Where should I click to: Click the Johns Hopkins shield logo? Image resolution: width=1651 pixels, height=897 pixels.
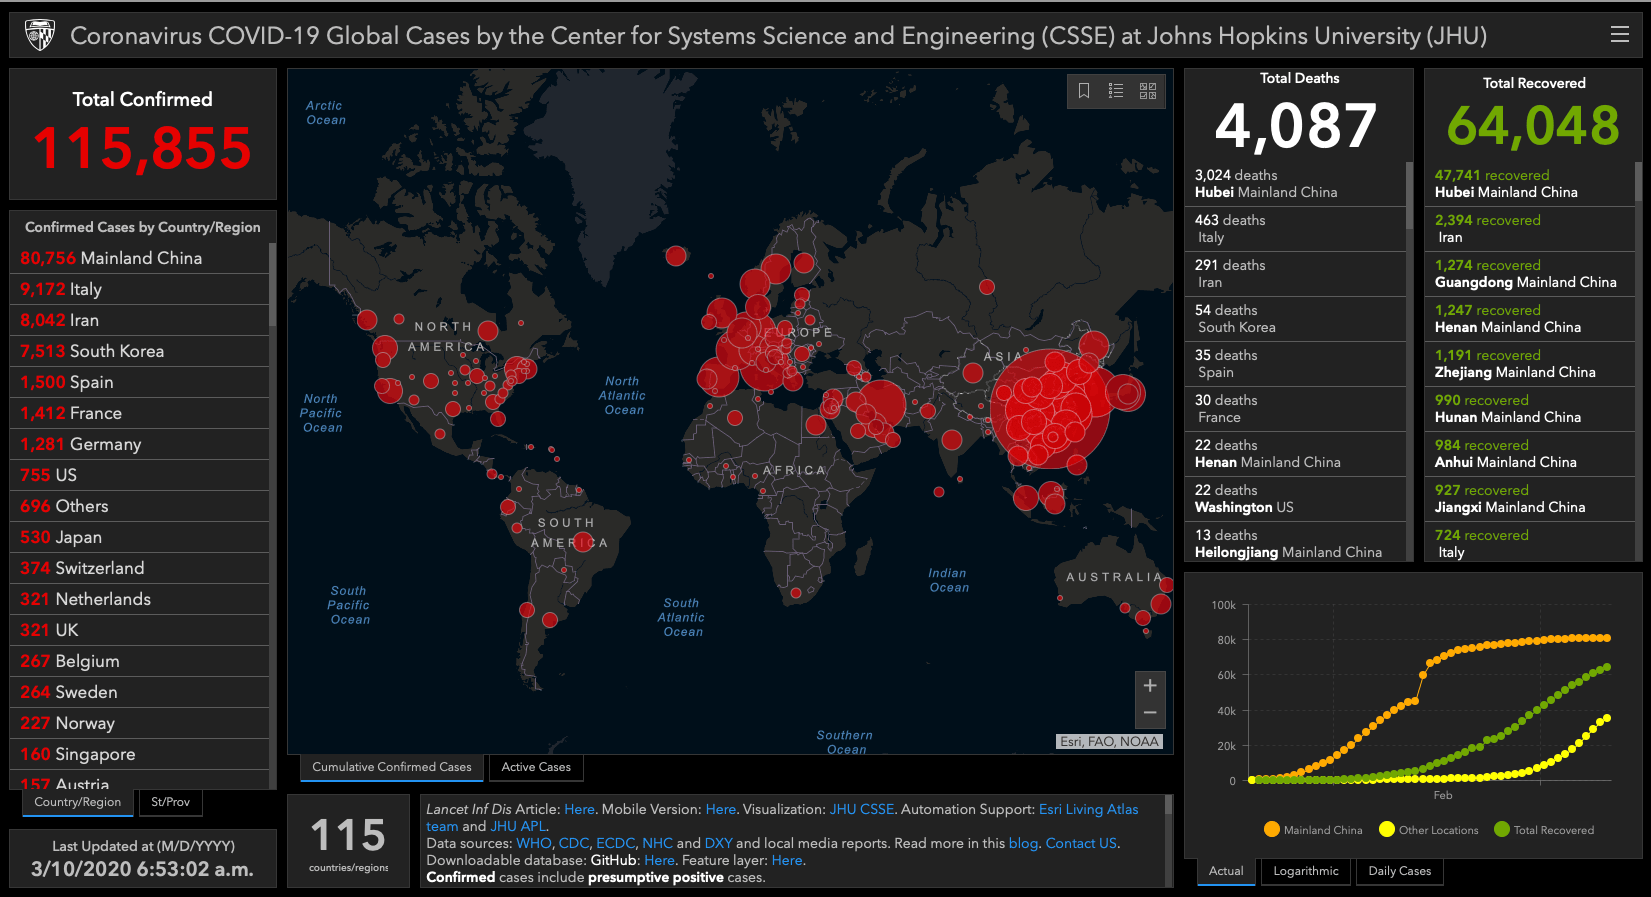[39, 35]
